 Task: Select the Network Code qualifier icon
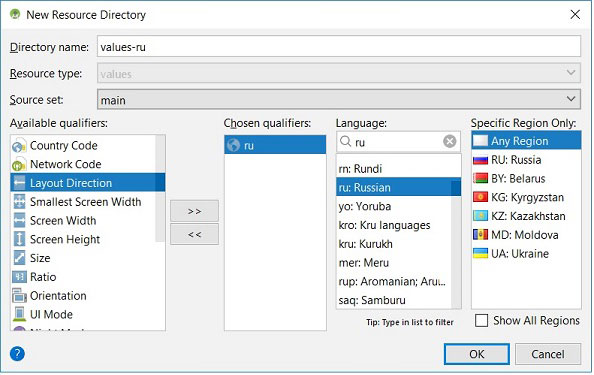pos(19,165)
